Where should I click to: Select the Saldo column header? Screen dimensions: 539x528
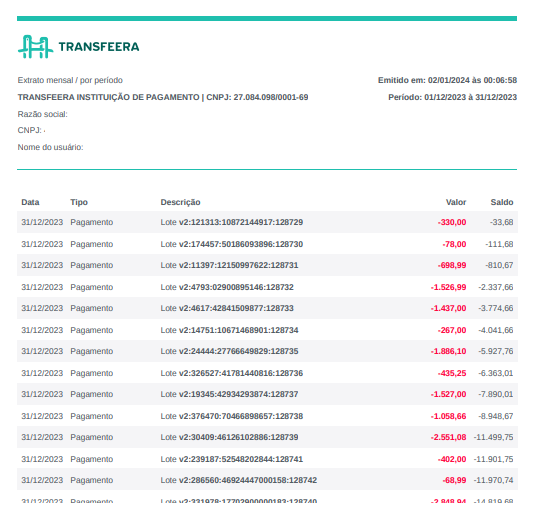click(502, 202)
